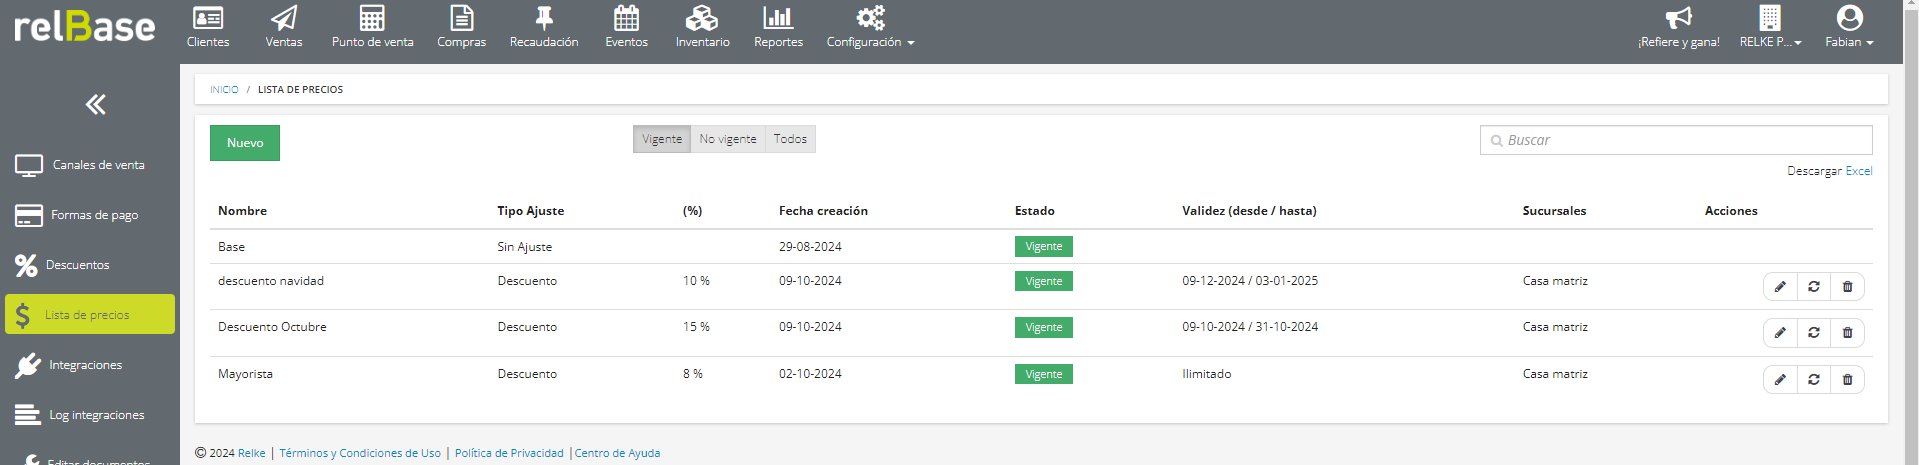Open Eventos calendar icon

[626, 18]
